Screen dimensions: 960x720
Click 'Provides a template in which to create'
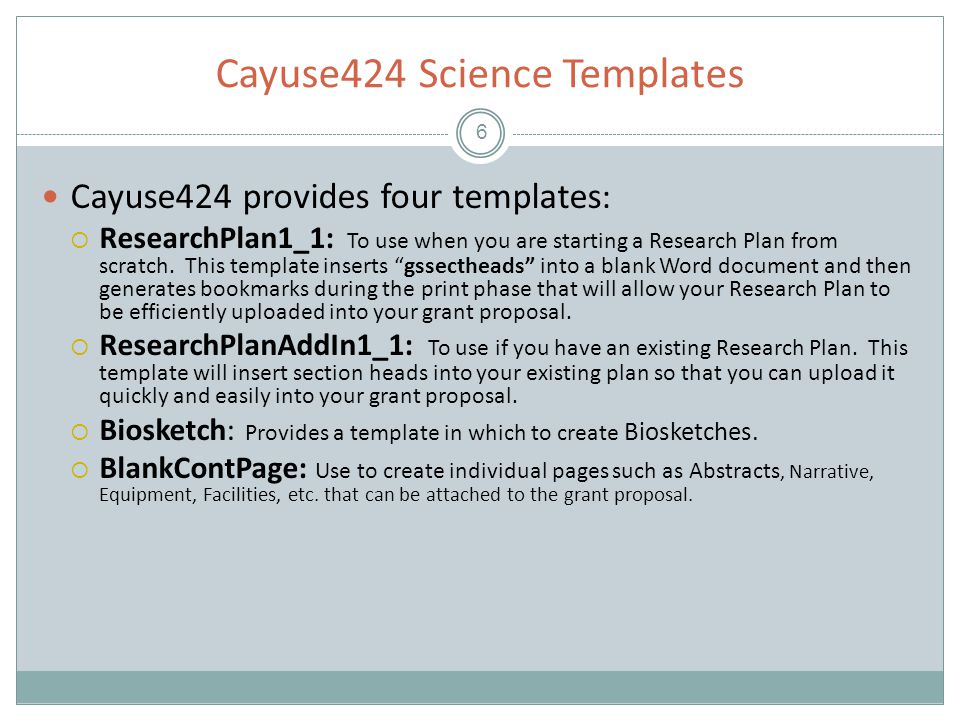click(x=432, y=433)
